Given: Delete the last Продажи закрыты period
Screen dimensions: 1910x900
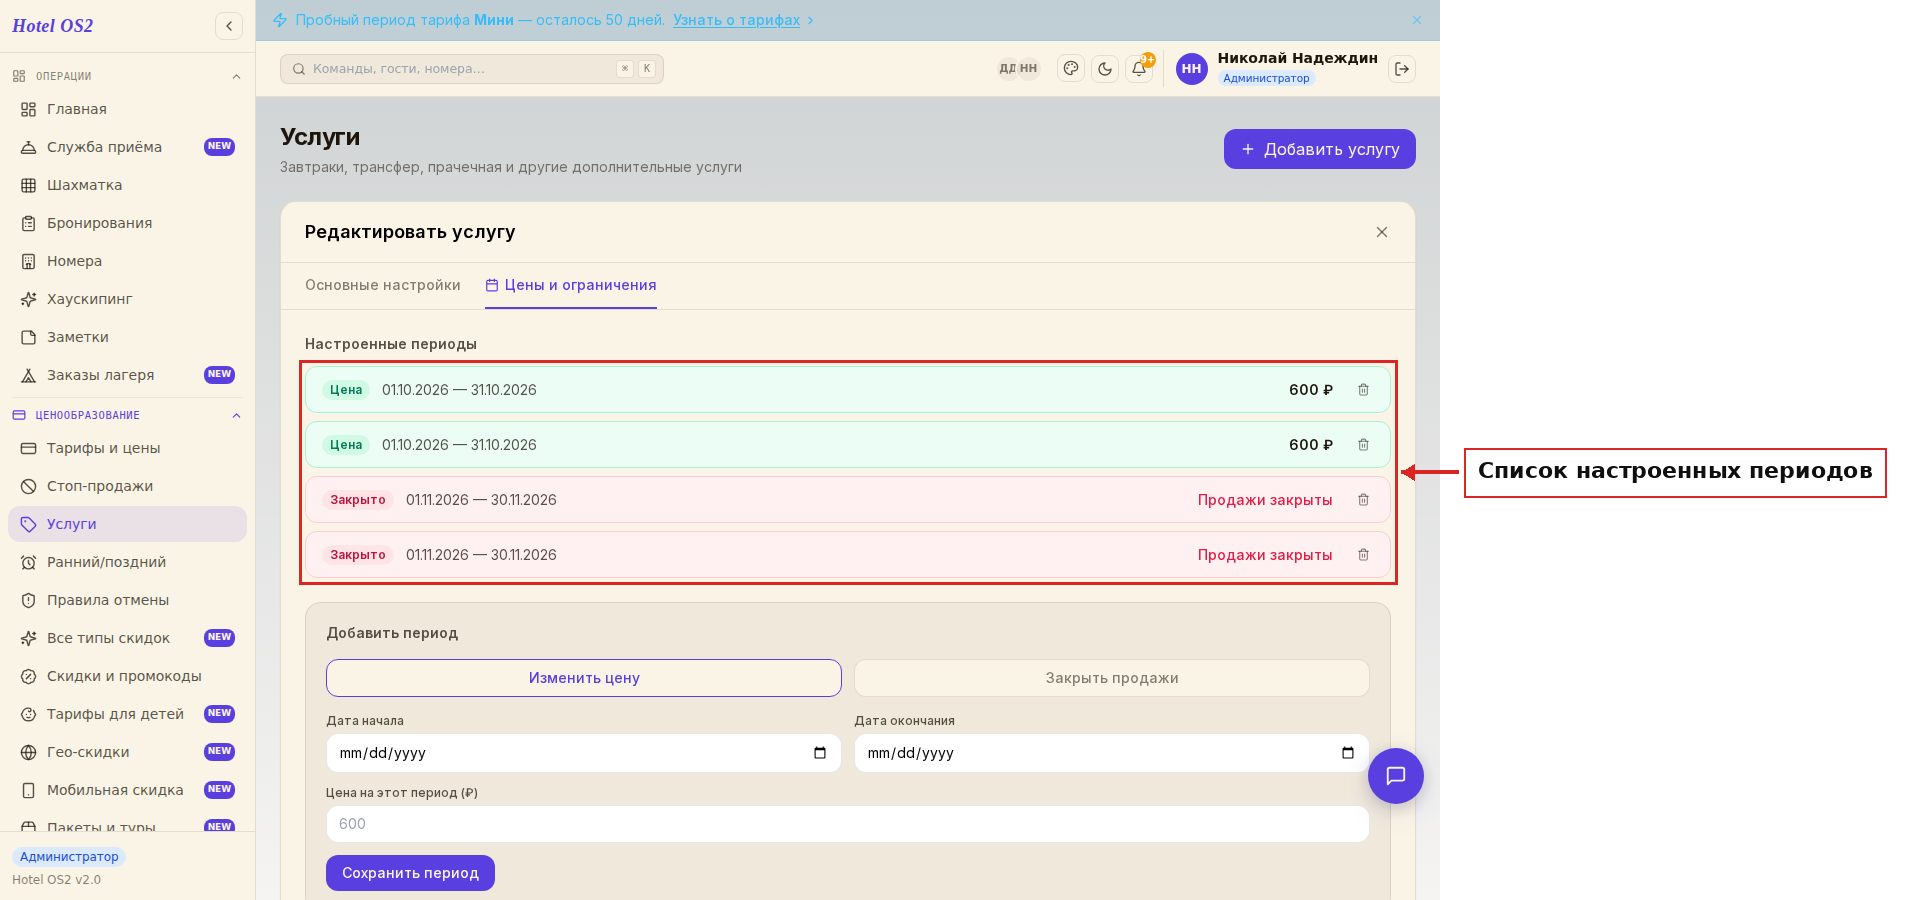Looking at the screenshot, I should click(x=1363, y=555).
